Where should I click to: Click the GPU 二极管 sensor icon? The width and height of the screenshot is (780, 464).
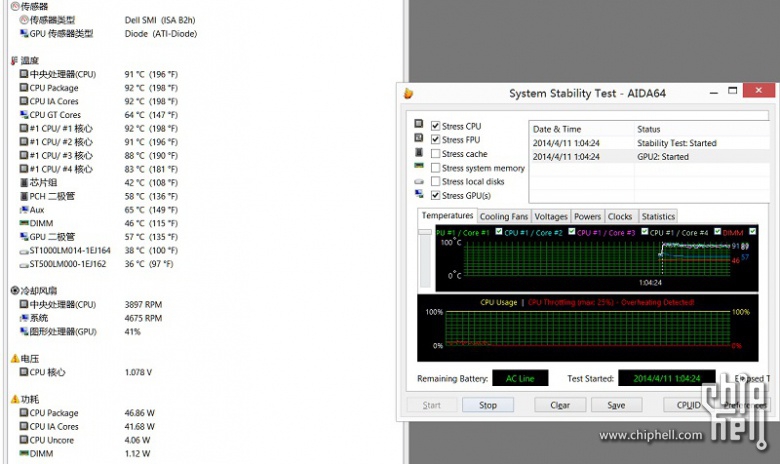tap(23, 237)
